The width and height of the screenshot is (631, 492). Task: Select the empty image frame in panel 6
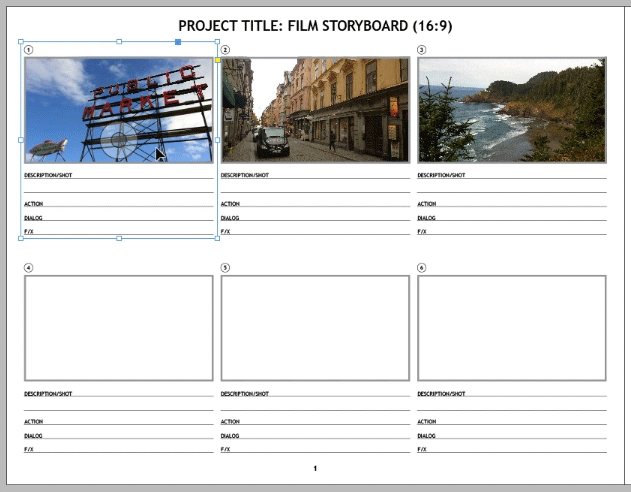click(x=512, y=328)
